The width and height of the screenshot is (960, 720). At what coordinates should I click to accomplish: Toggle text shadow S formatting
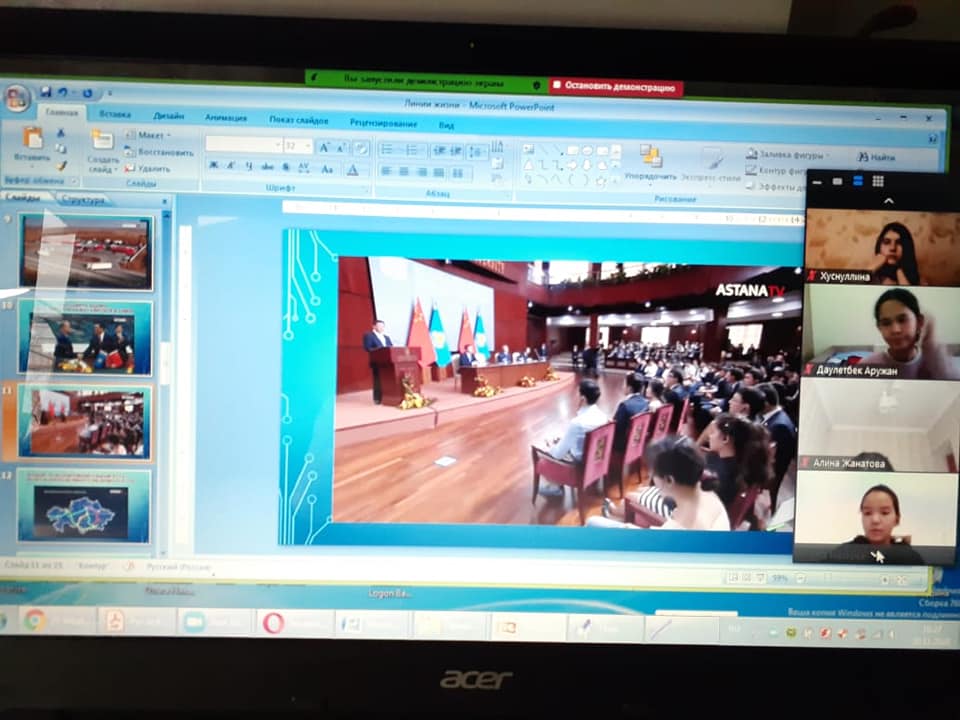pyautogui.click(x=285, y=168)
